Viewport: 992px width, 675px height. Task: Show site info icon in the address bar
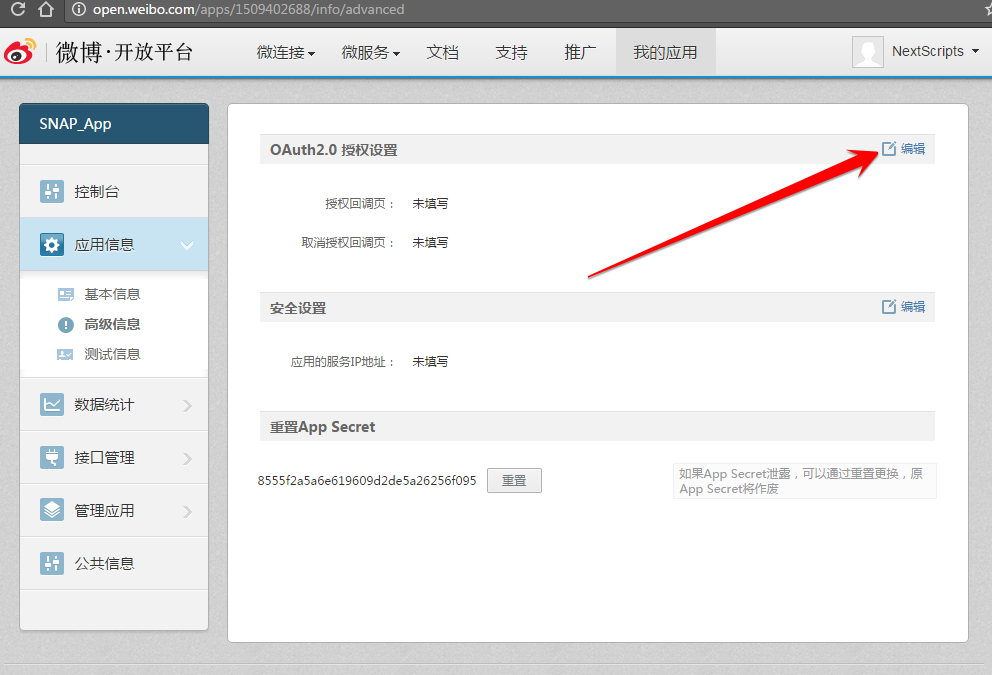(78, 9)
